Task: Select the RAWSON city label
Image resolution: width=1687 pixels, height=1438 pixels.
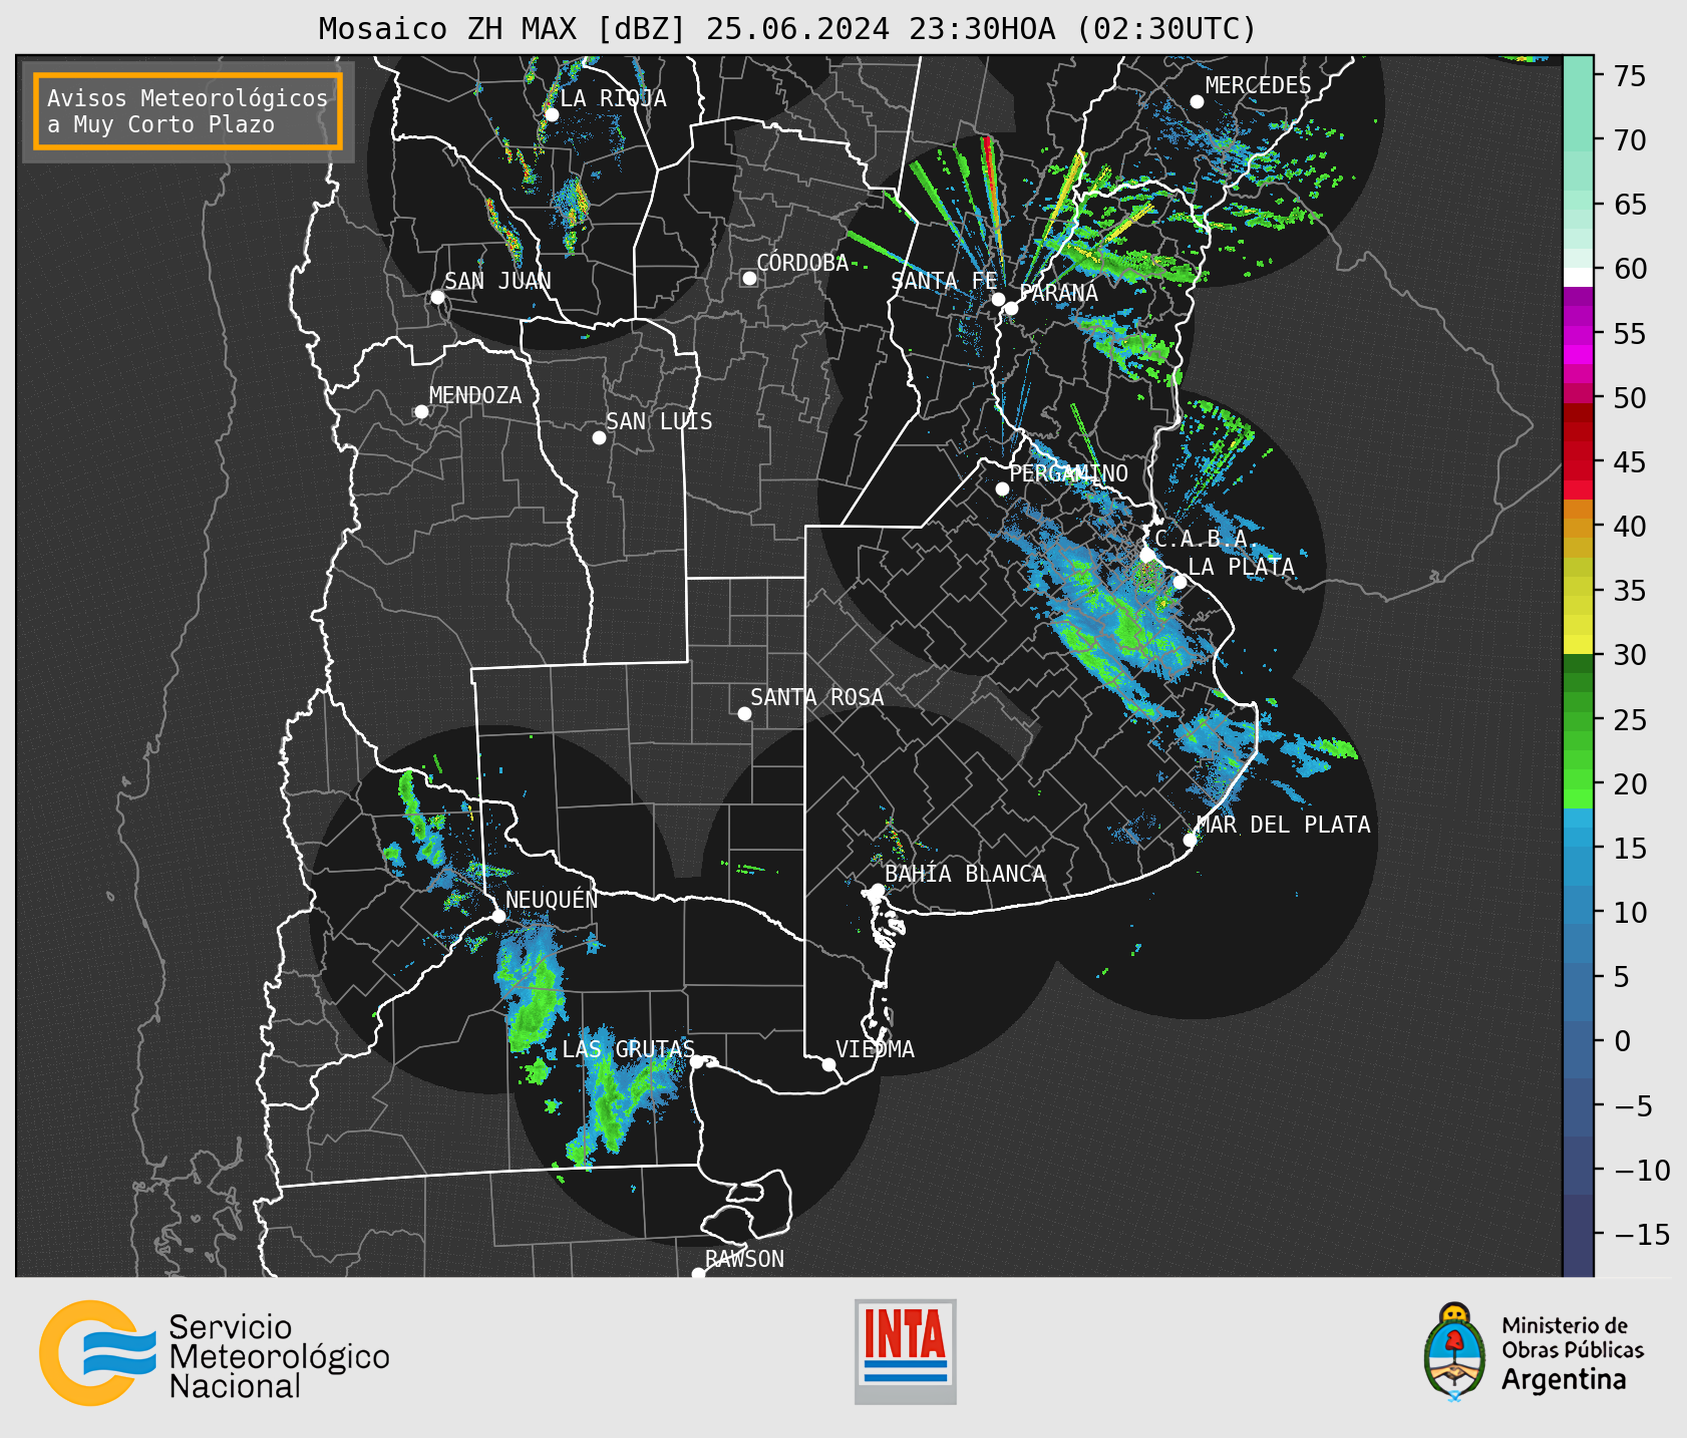Action: [x=744, y=1259]
